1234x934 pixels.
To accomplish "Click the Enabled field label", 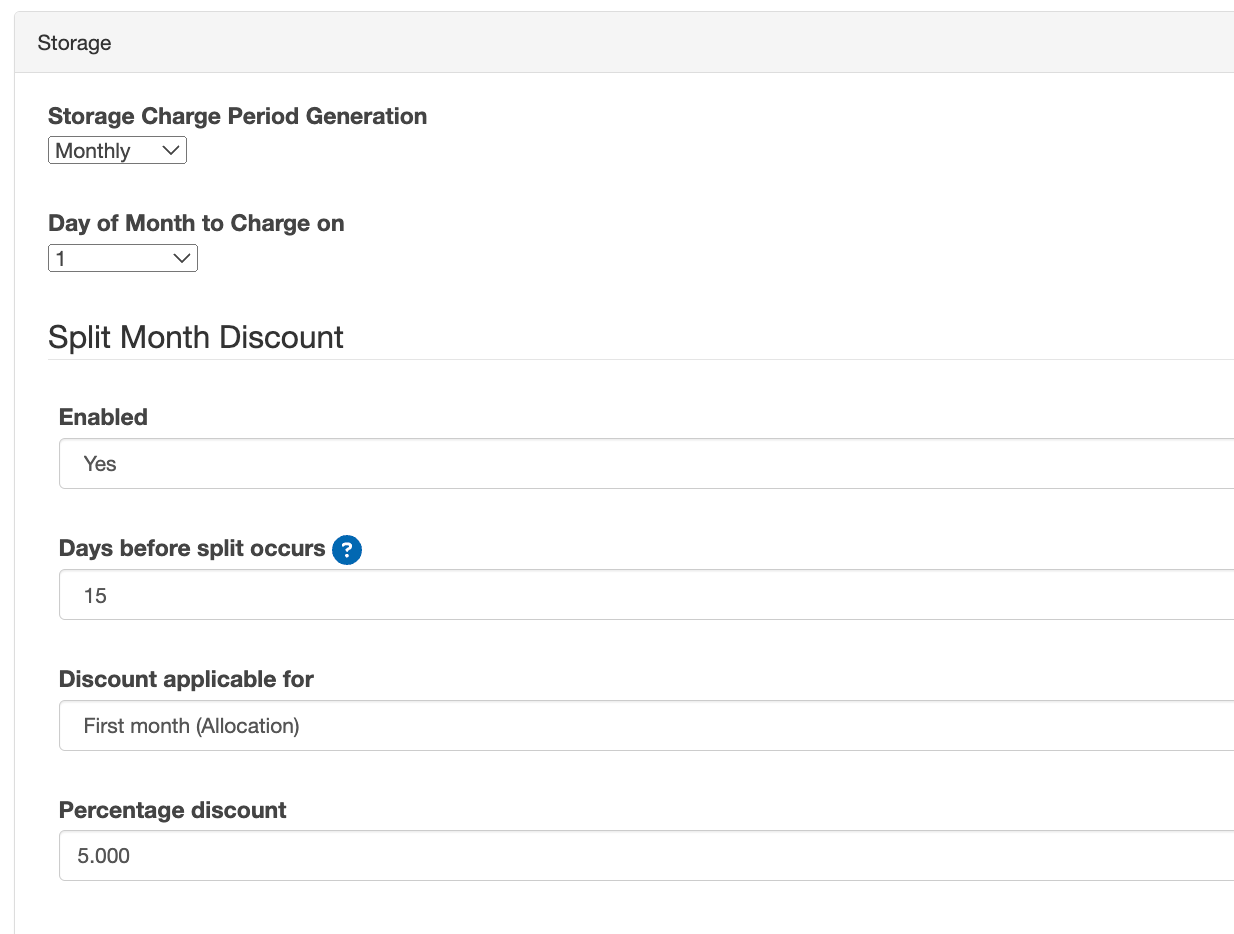I will pos(103,417).
